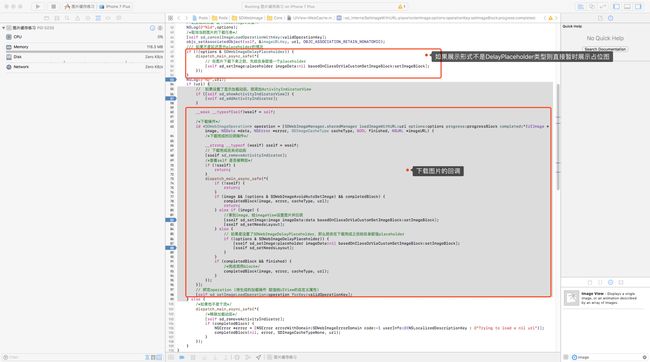Toggle the breakpoint on the sd_setImage:image line
Screen dimensions: 650x362
pos(171,220)
